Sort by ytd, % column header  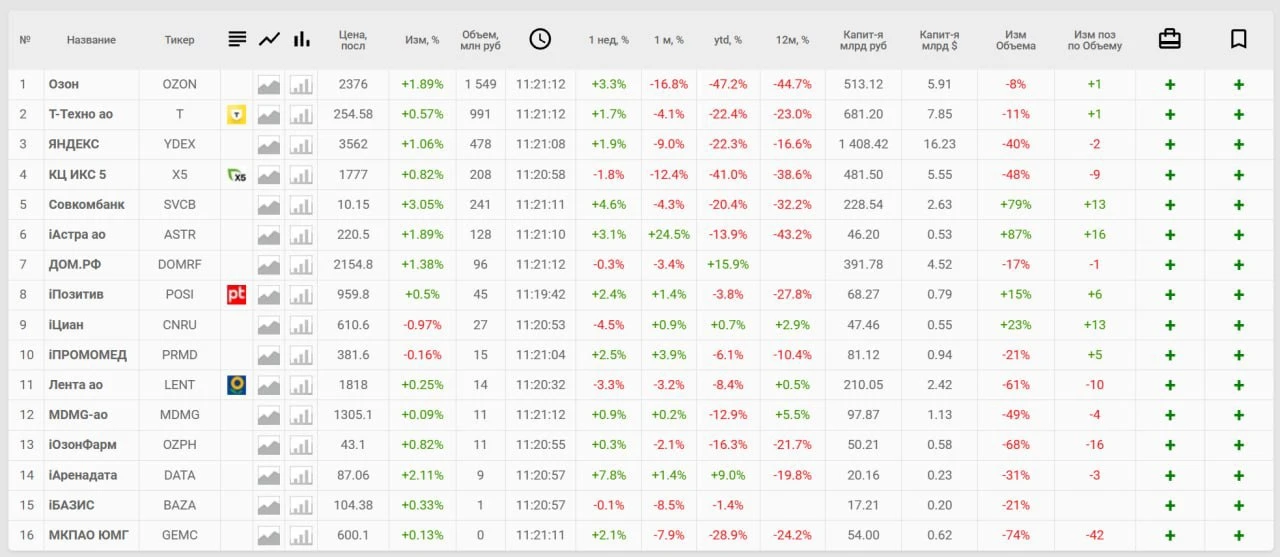click(728, 40)
